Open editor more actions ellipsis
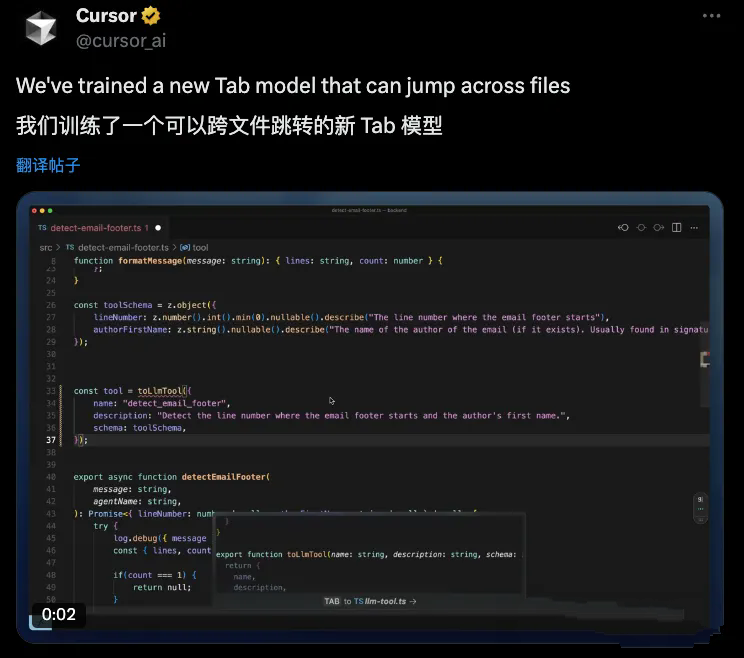This screenshot has width=744, height=658. pos(694,228)
